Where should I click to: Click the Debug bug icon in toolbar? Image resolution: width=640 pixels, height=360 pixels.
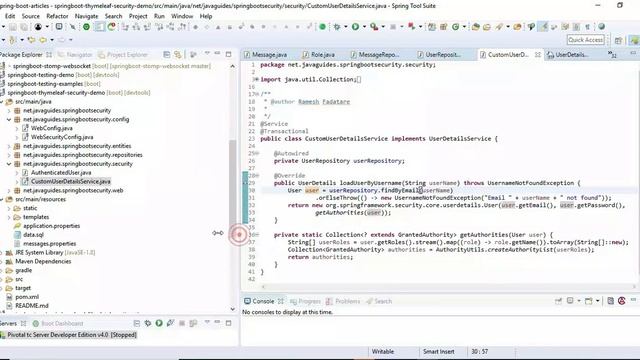click(337, 27)
